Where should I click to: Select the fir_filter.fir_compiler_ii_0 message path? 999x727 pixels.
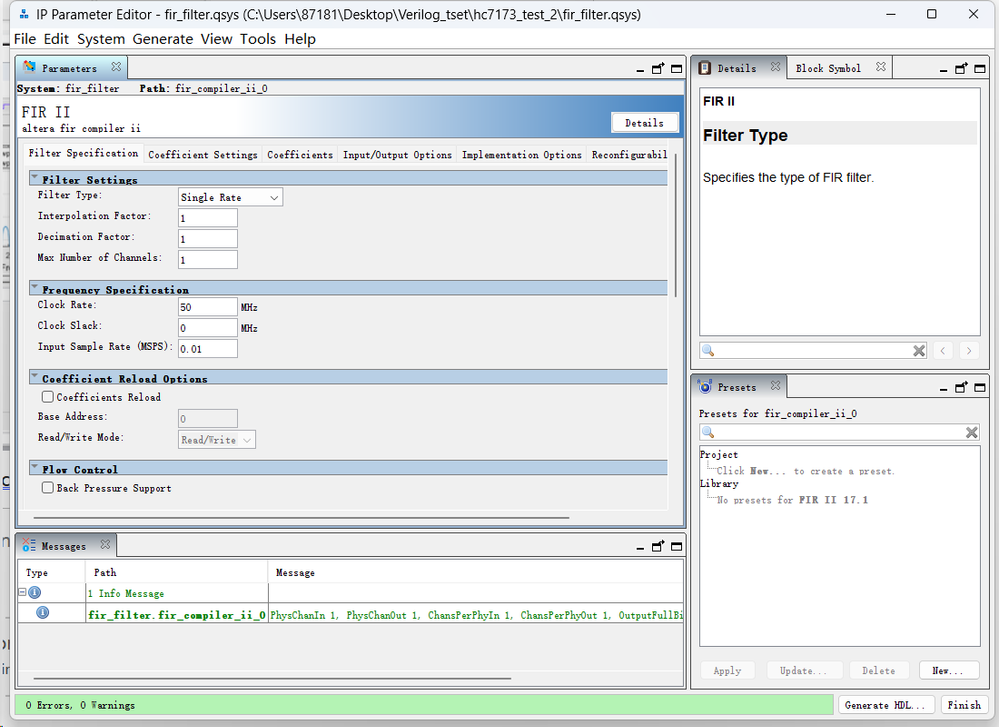point(176,615)
